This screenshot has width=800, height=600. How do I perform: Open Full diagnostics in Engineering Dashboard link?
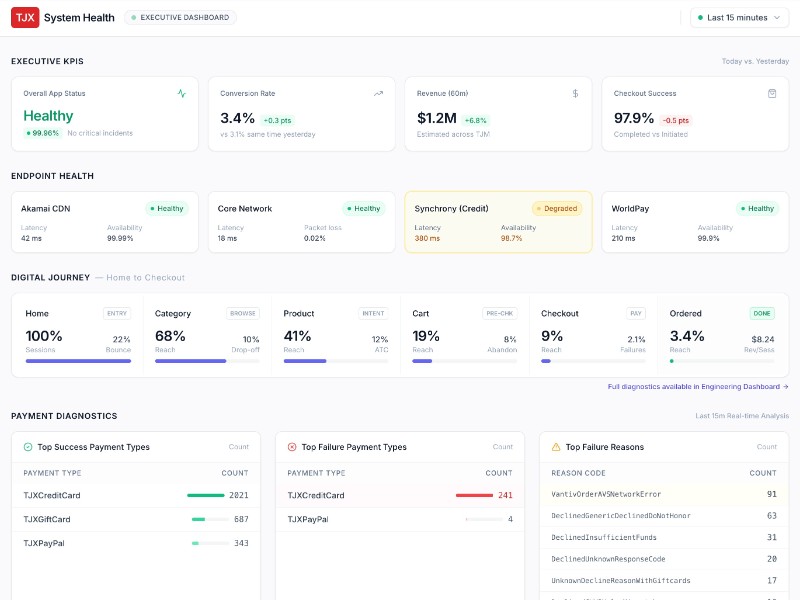click(x=697, y=386)
